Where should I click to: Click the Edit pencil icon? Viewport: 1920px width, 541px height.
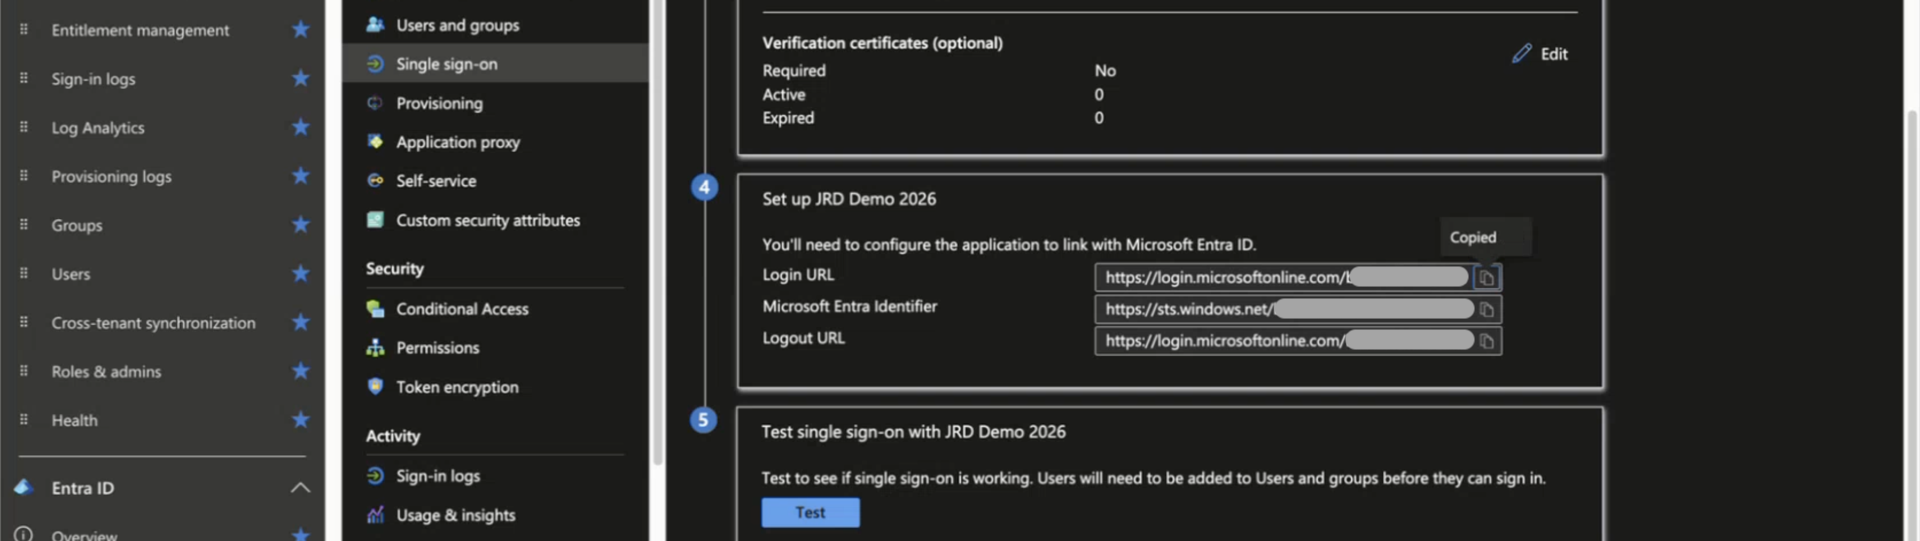[1521, 54]
